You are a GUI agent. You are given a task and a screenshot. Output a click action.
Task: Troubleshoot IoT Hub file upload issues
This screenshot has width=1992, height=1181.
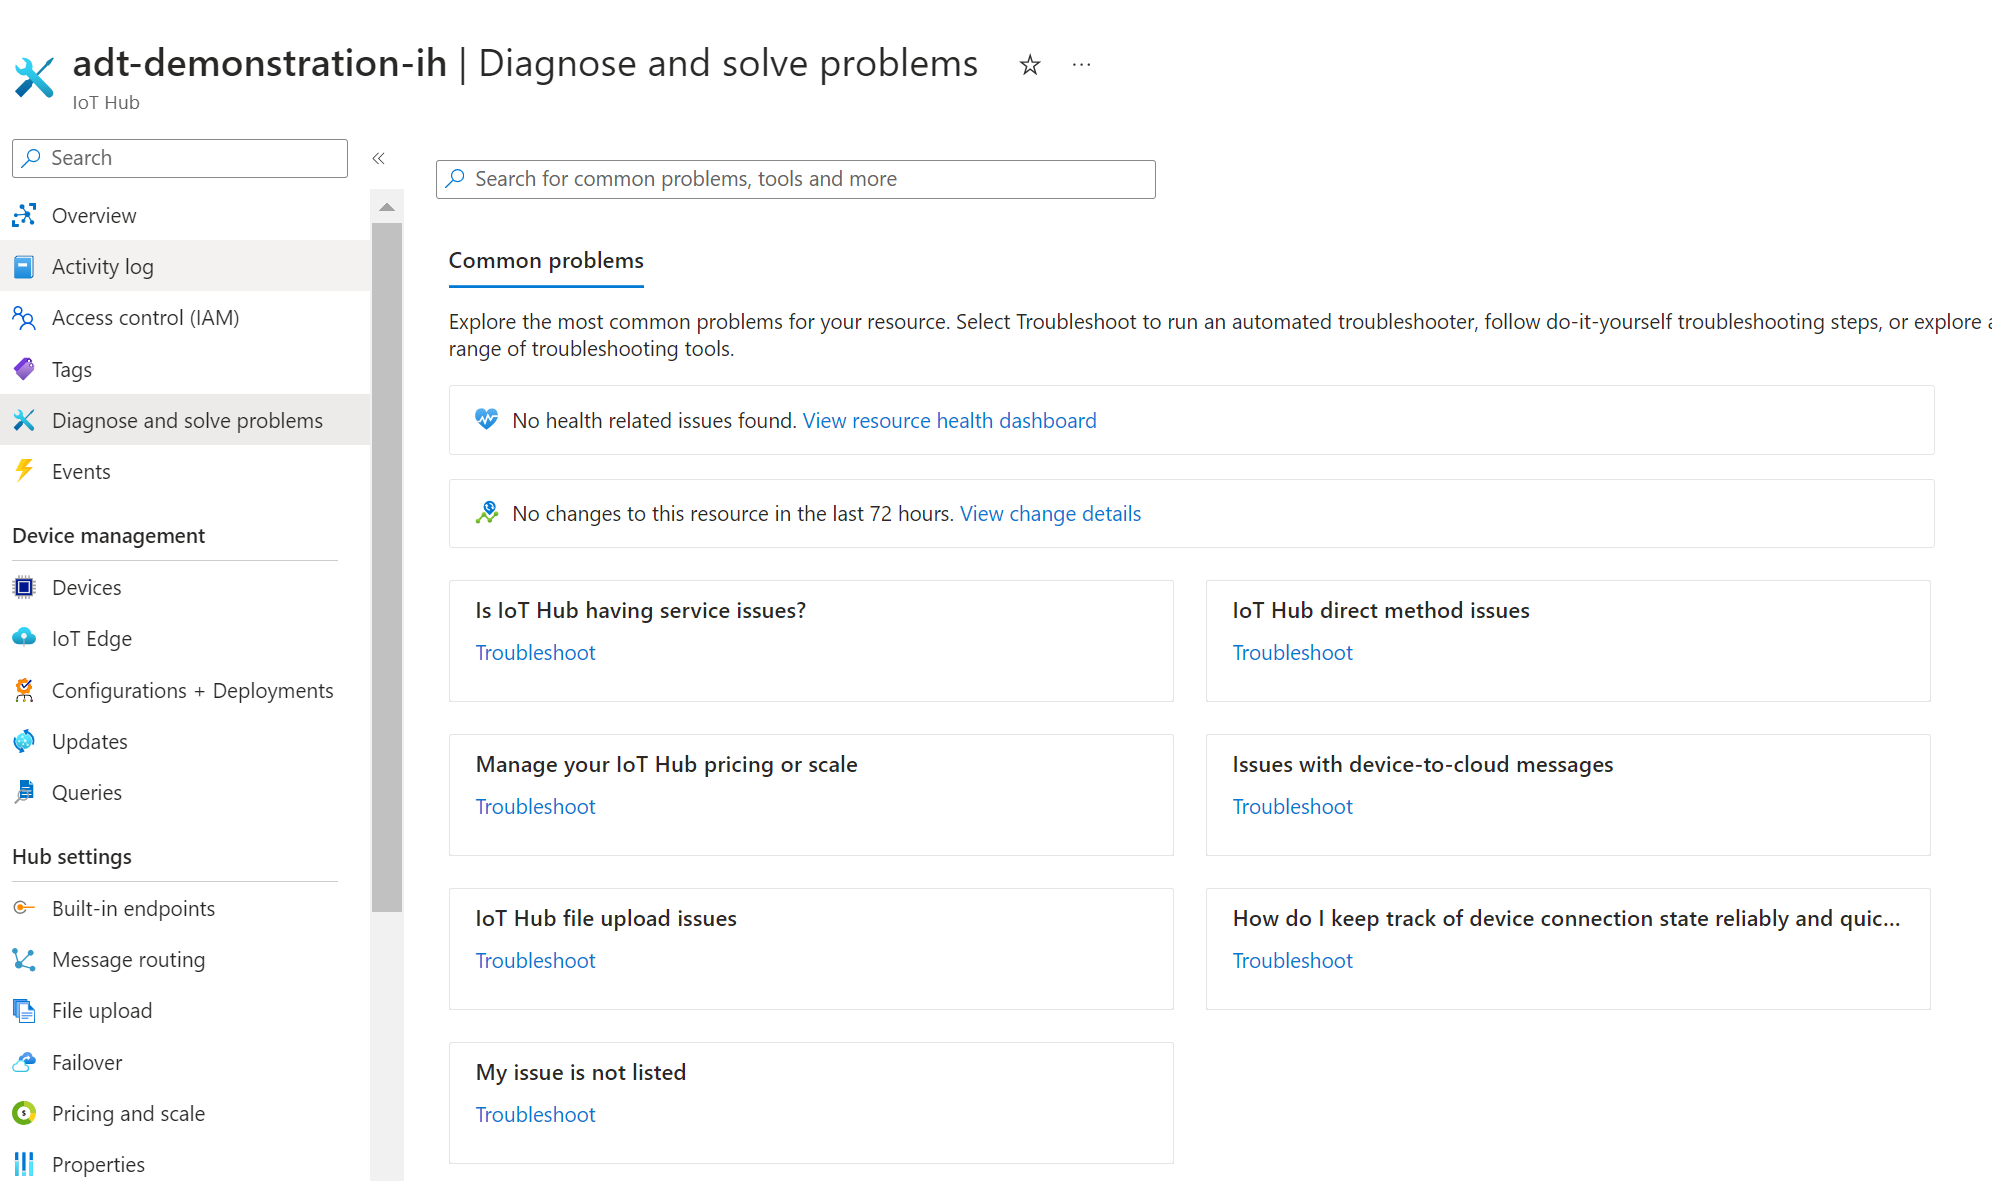tap(535, 960)
